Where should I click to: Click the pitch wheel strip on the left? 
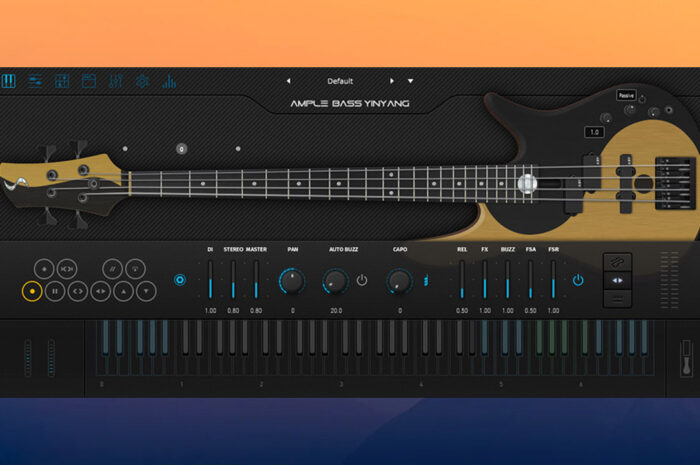(28, 358)
